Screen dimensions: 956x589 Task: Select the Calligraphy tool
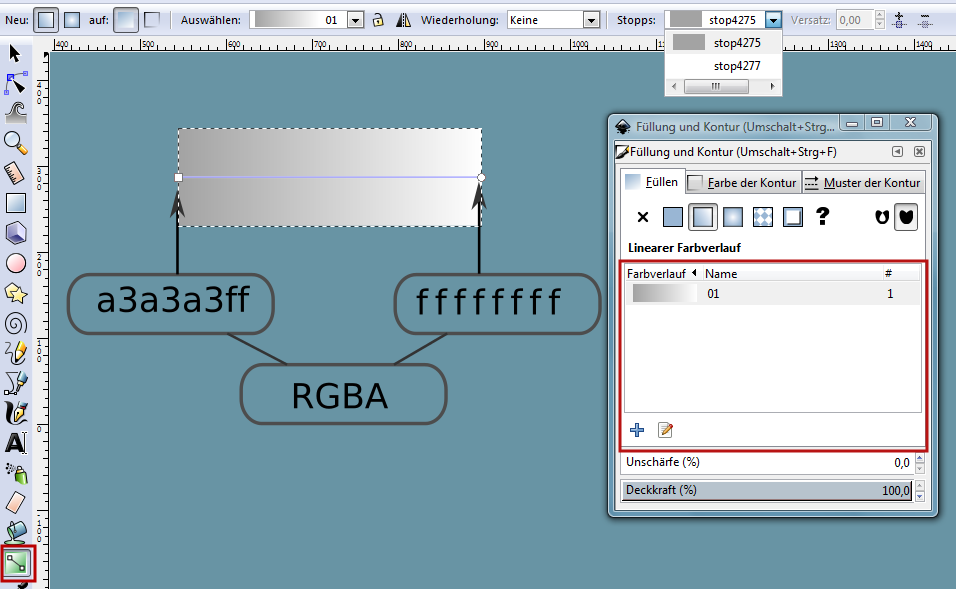tap(15, 413)
